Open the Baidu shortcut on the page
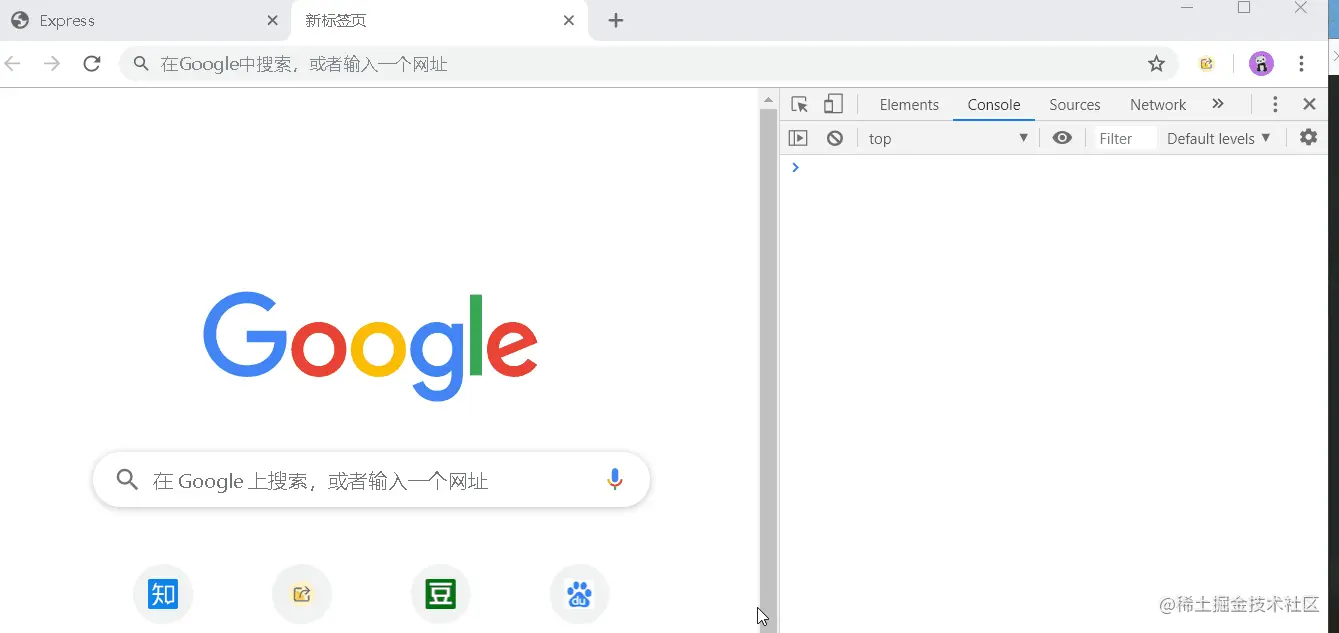The height and width of the screenshot is (633, 1339). 579,593
